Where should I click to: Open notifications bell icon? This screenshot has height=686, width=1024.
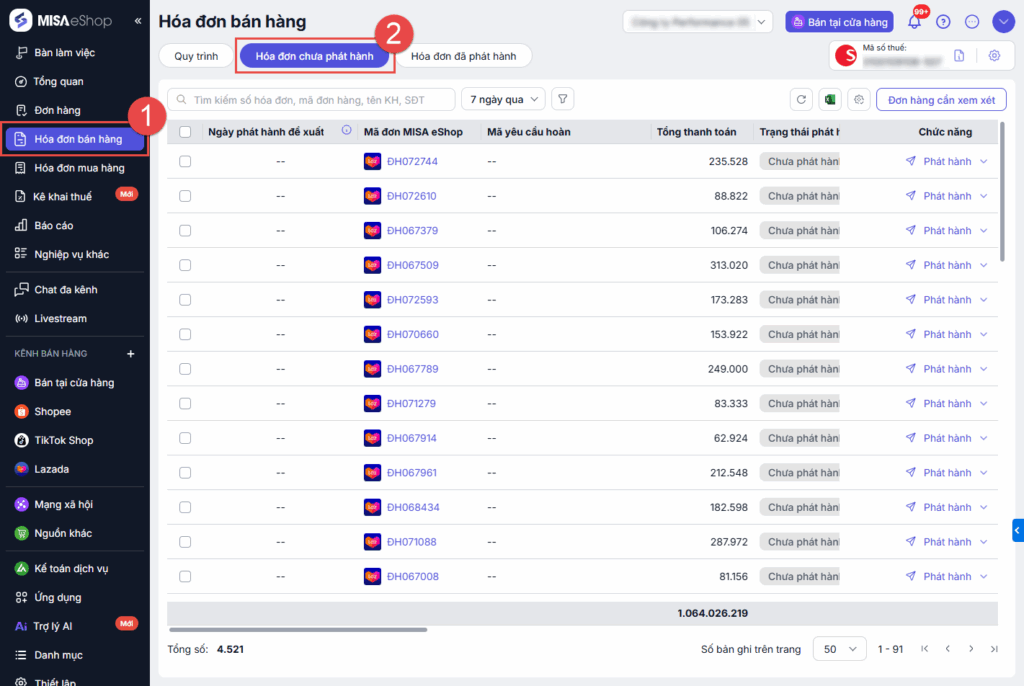pos(914,22)
